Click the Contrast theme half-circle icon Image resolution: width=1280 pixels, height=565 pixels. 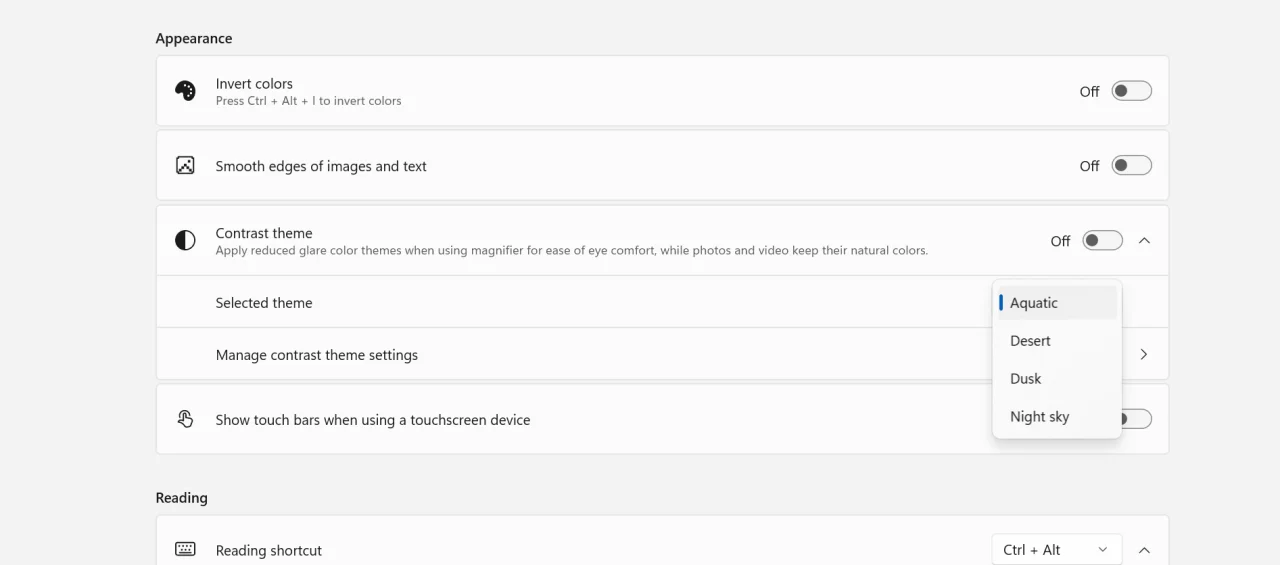point(185,240)
